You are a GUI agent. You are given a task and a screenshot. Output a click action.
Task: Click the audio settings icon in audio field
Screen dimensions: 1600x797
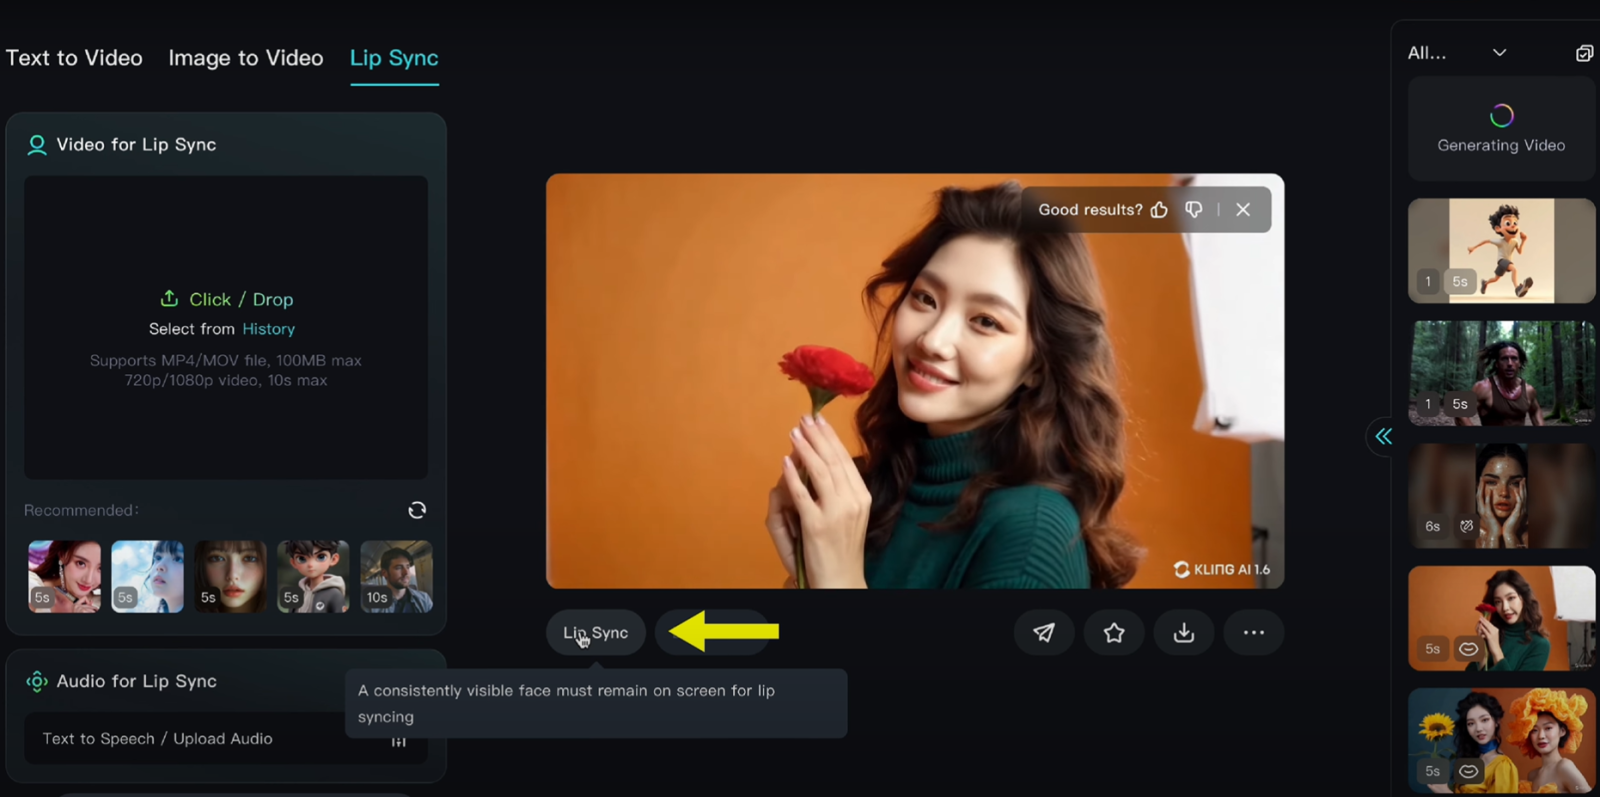pos(399,740)
